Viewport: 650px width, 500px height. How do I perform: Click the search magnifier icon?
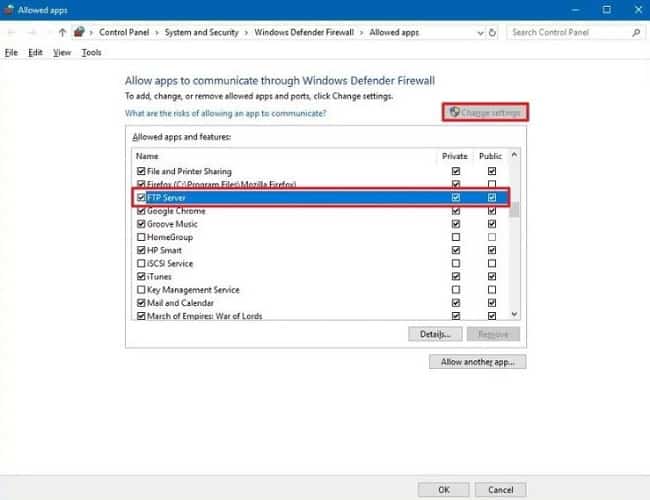[x=636, y=32]
